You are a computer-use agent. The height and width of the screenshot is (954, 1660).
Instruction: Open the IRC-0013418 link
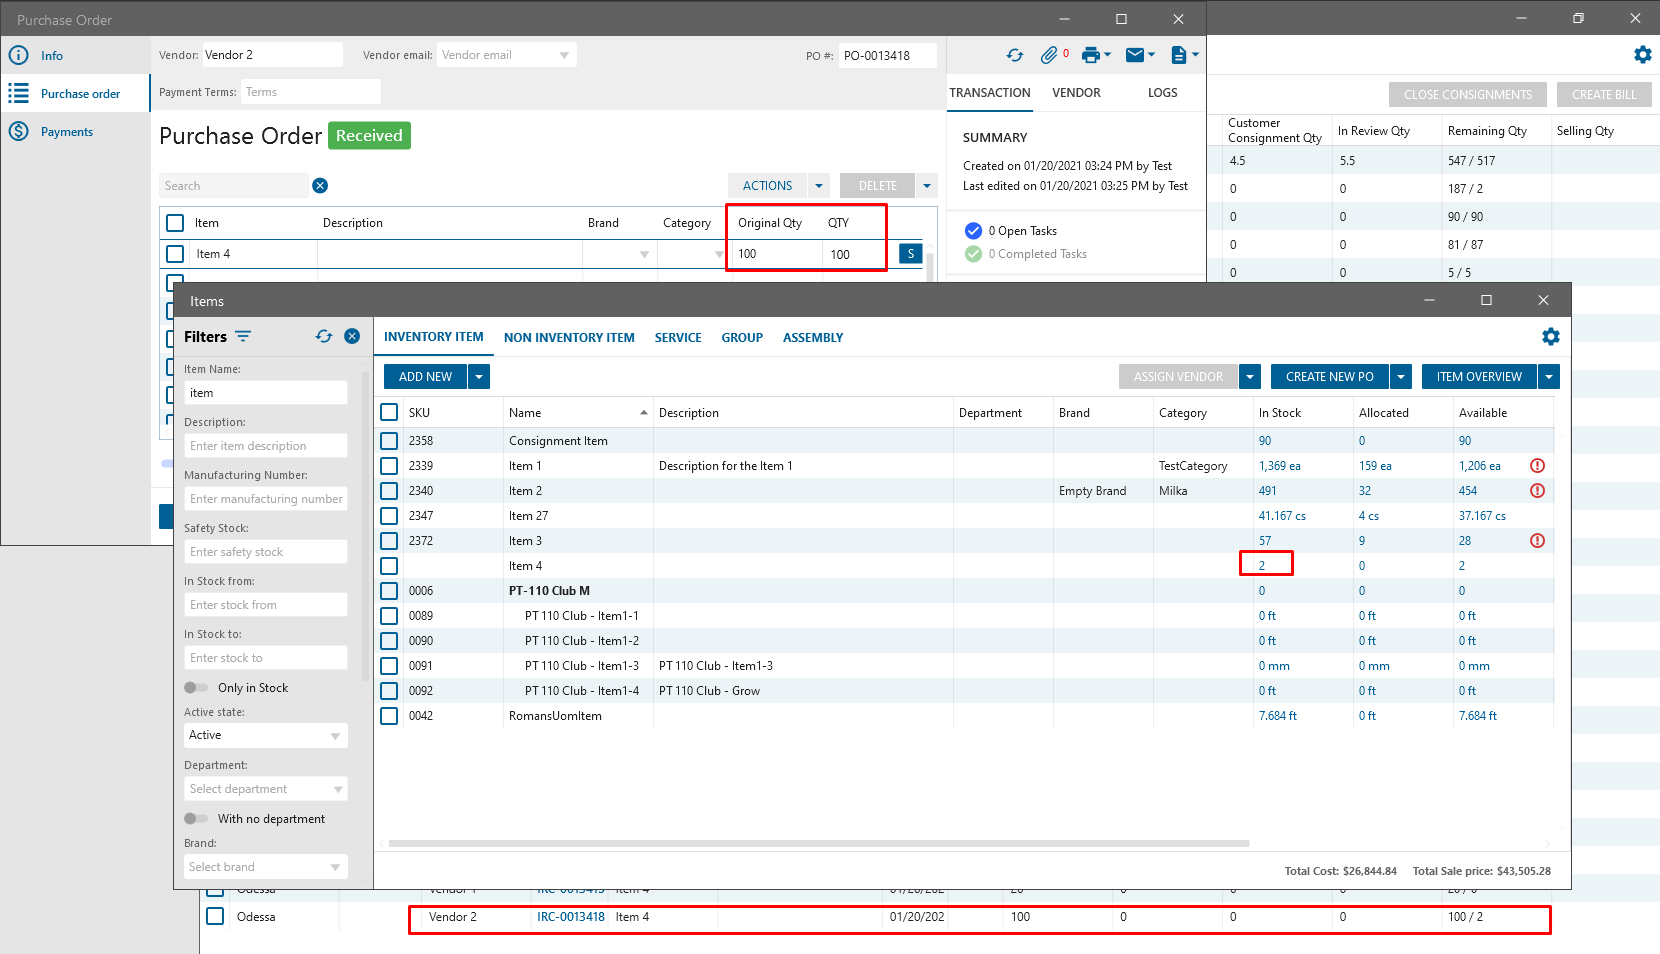tap(570, 917)
